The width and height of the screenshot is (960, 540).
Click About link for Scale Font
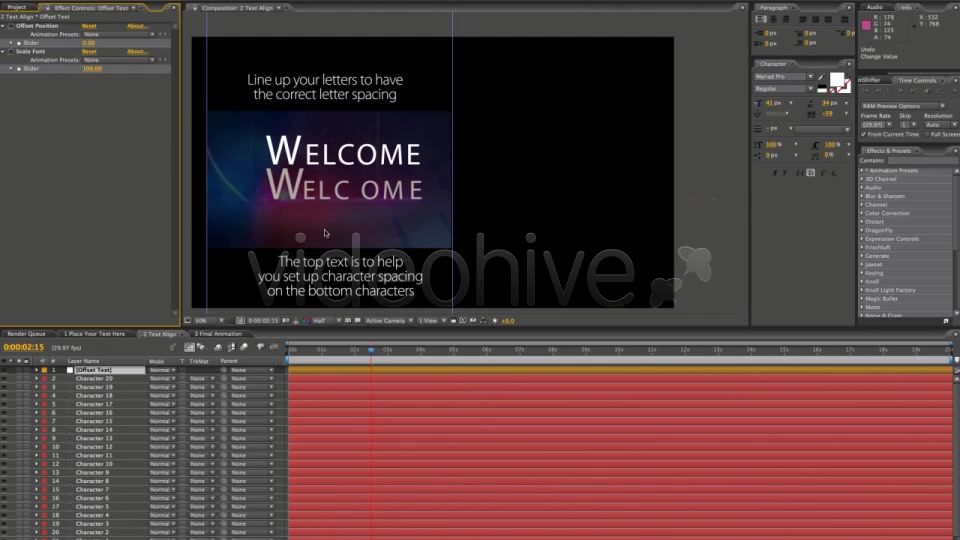coord(137,52)
